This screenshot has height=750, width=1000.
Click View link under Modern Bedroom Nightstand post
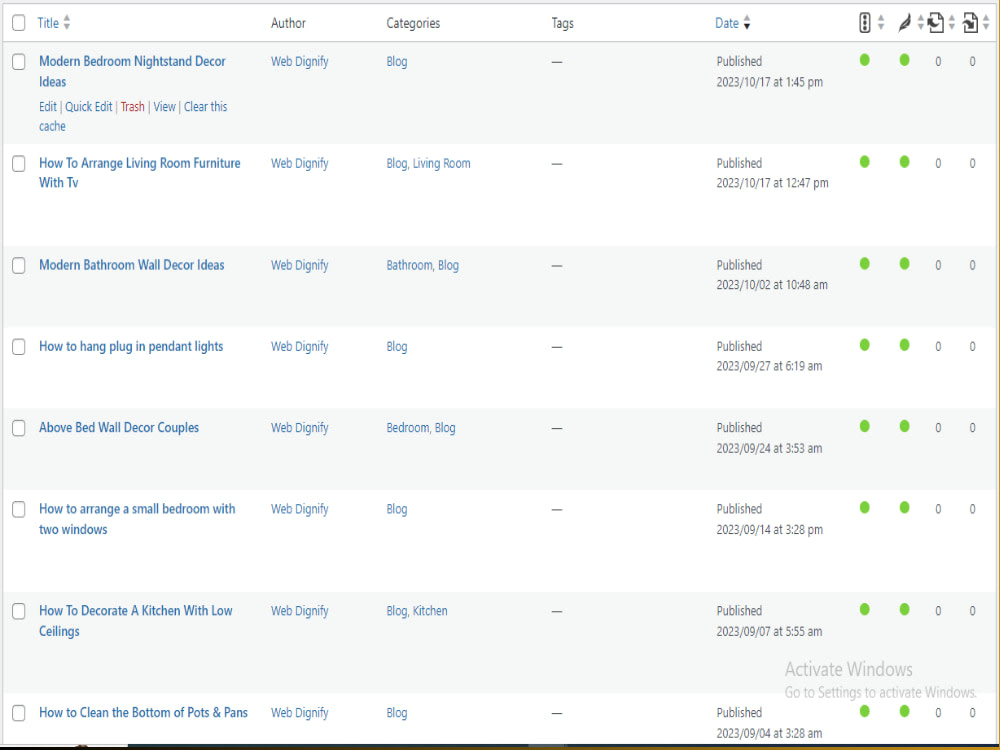(165, 107)
